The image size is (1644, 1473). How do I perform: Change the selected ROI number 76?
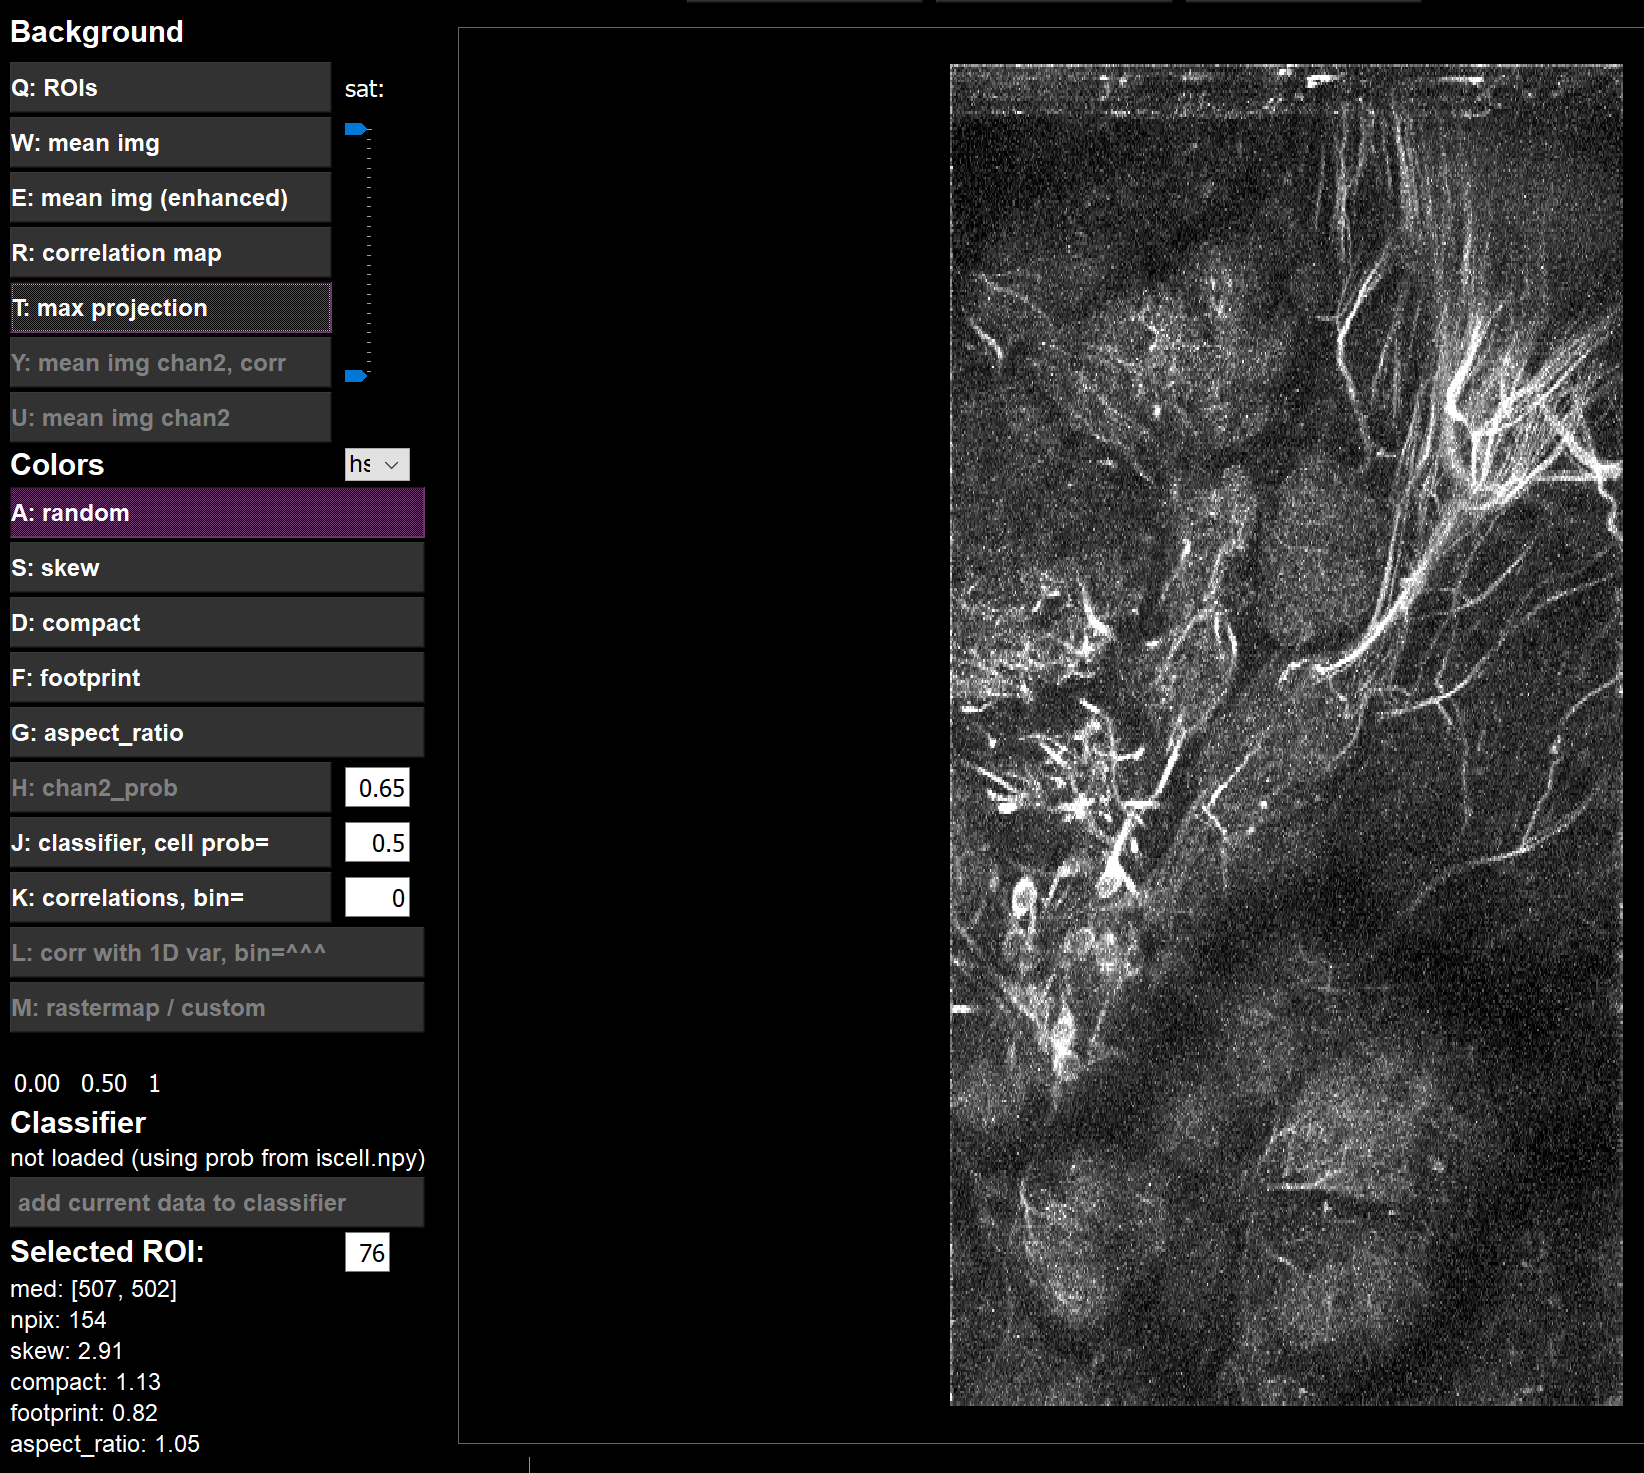[x=367, y=1252]
